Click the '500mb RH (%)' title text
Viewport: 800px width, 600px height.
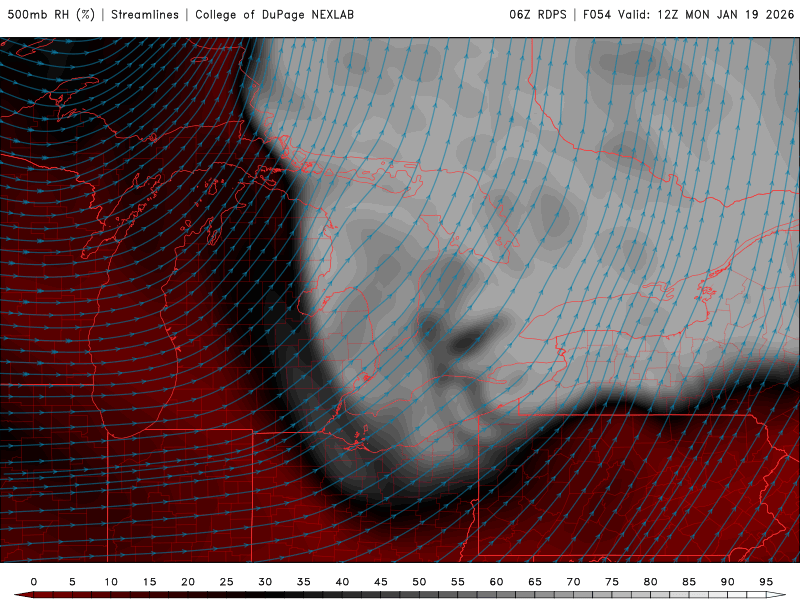tap(51, 15)
